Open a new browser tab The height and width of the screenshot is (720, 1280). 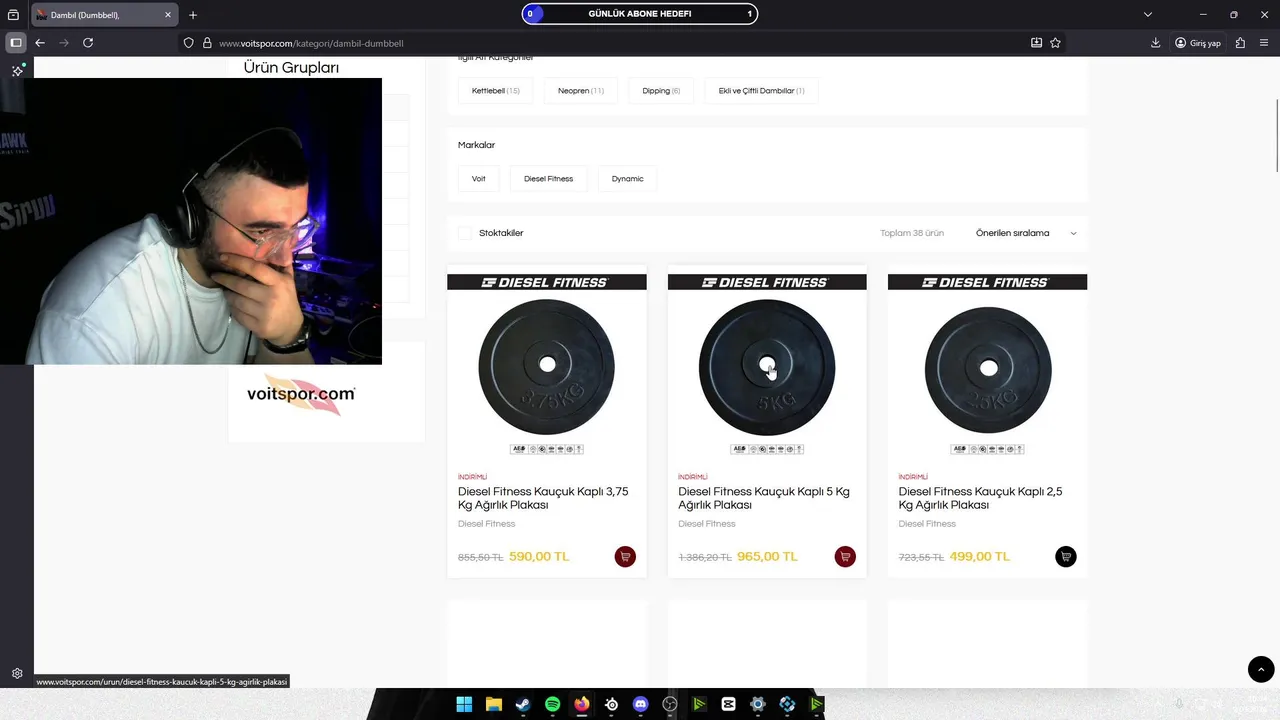tap(193, 15)
